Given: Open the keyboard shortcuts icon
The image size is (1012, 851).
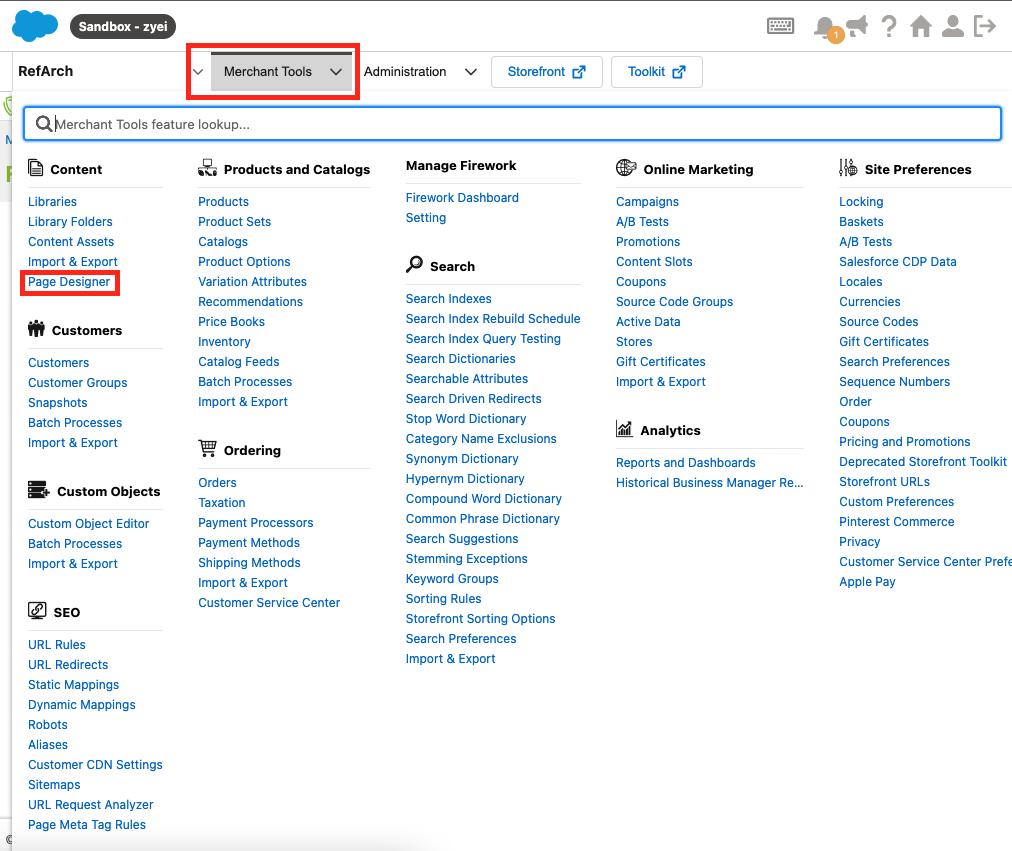Looking at the screenshot, I should tap(781, 26).
